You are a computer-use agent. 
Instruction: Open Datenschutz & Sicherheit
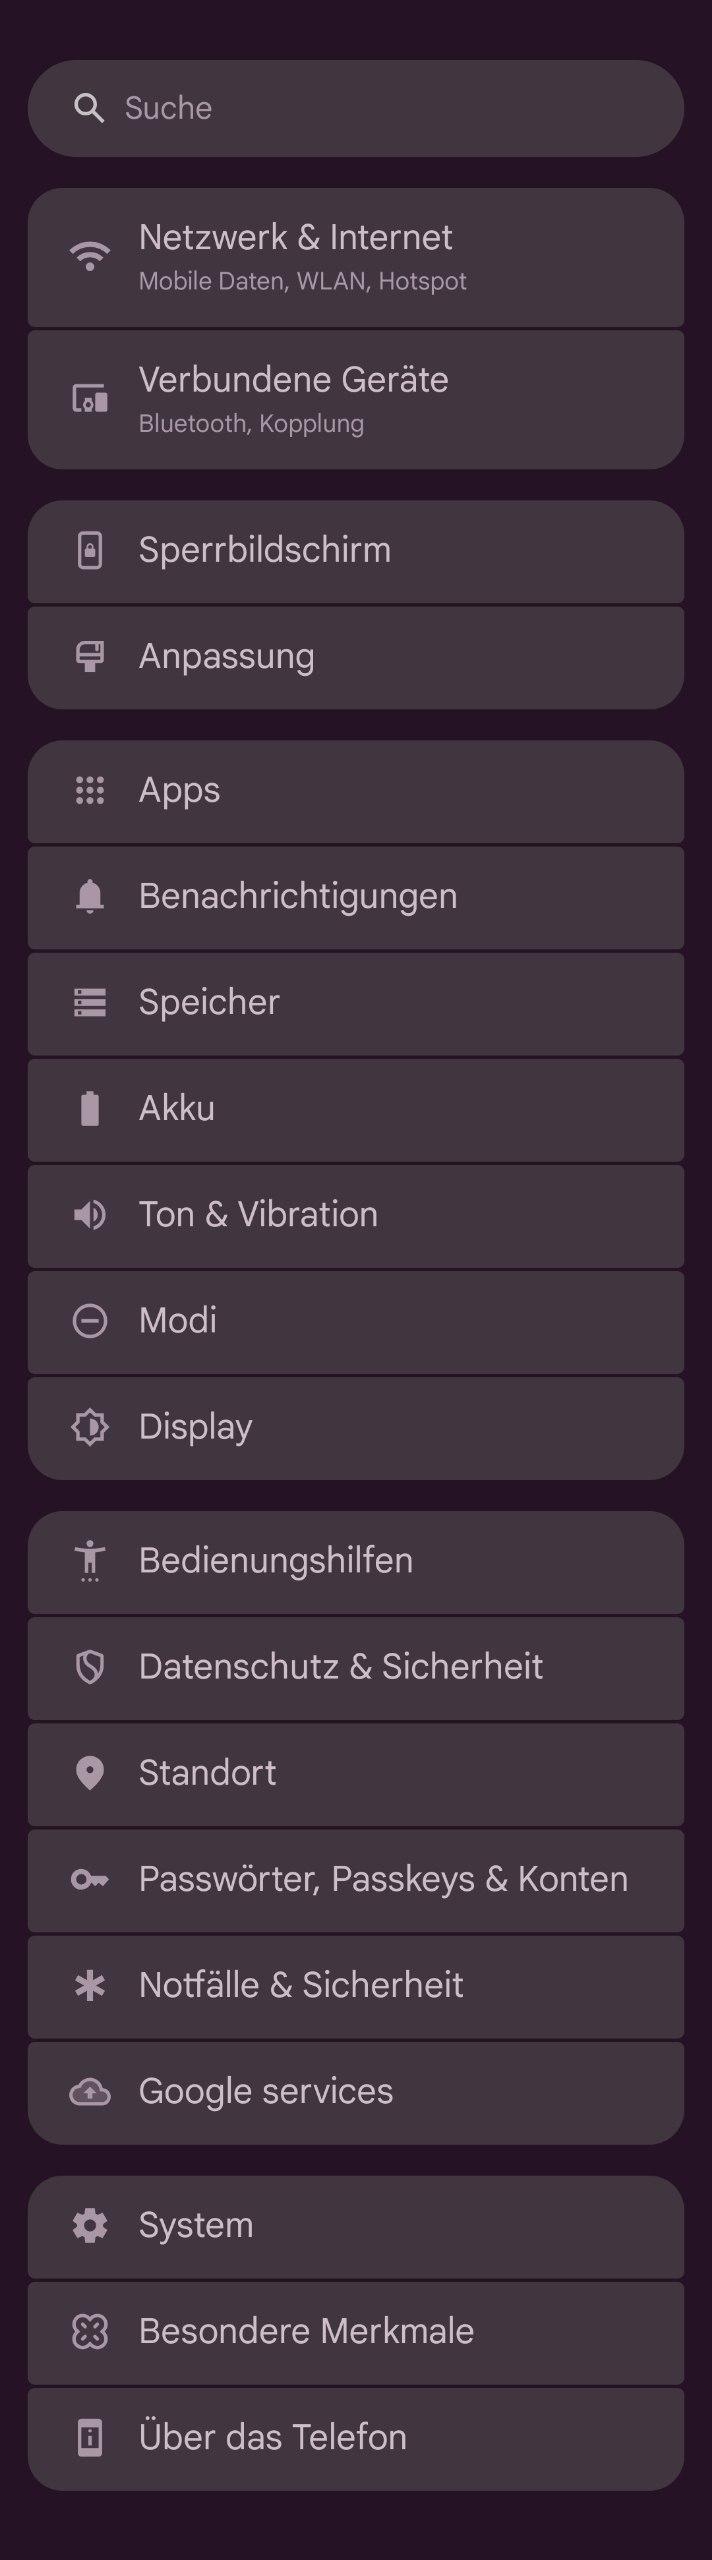(356, 1667)
